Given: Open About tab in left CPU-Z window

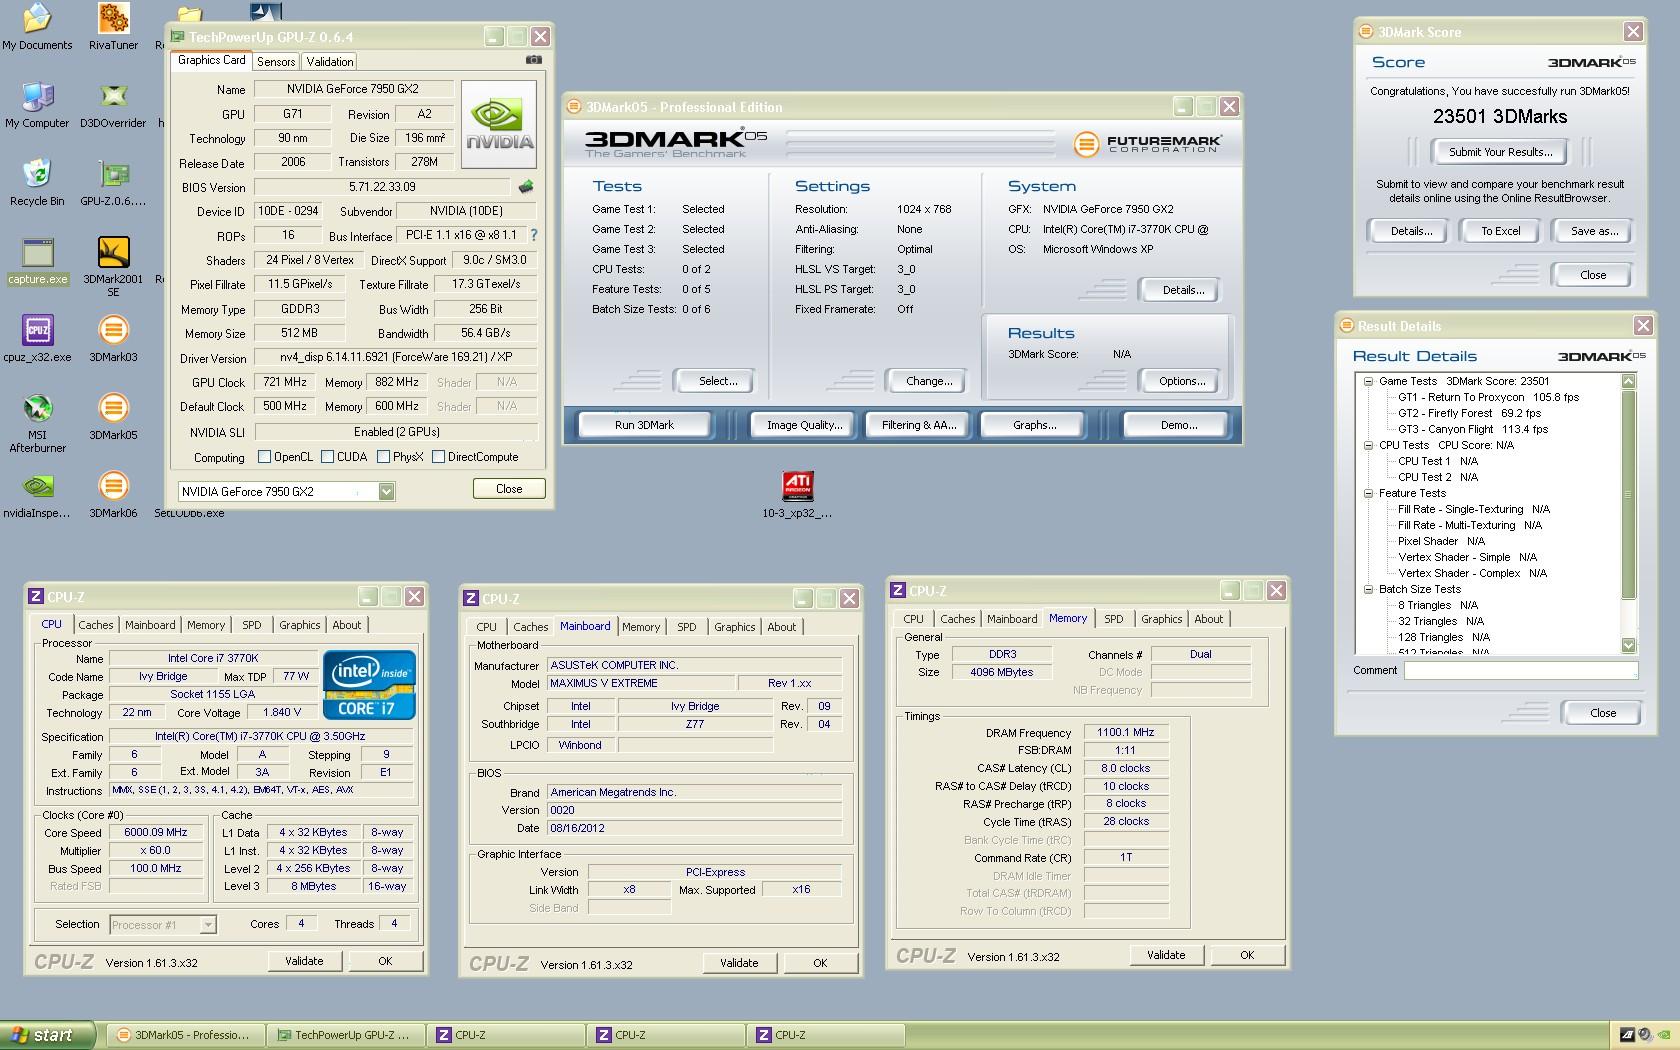Looking at the screenshot, I should point(347,625).
